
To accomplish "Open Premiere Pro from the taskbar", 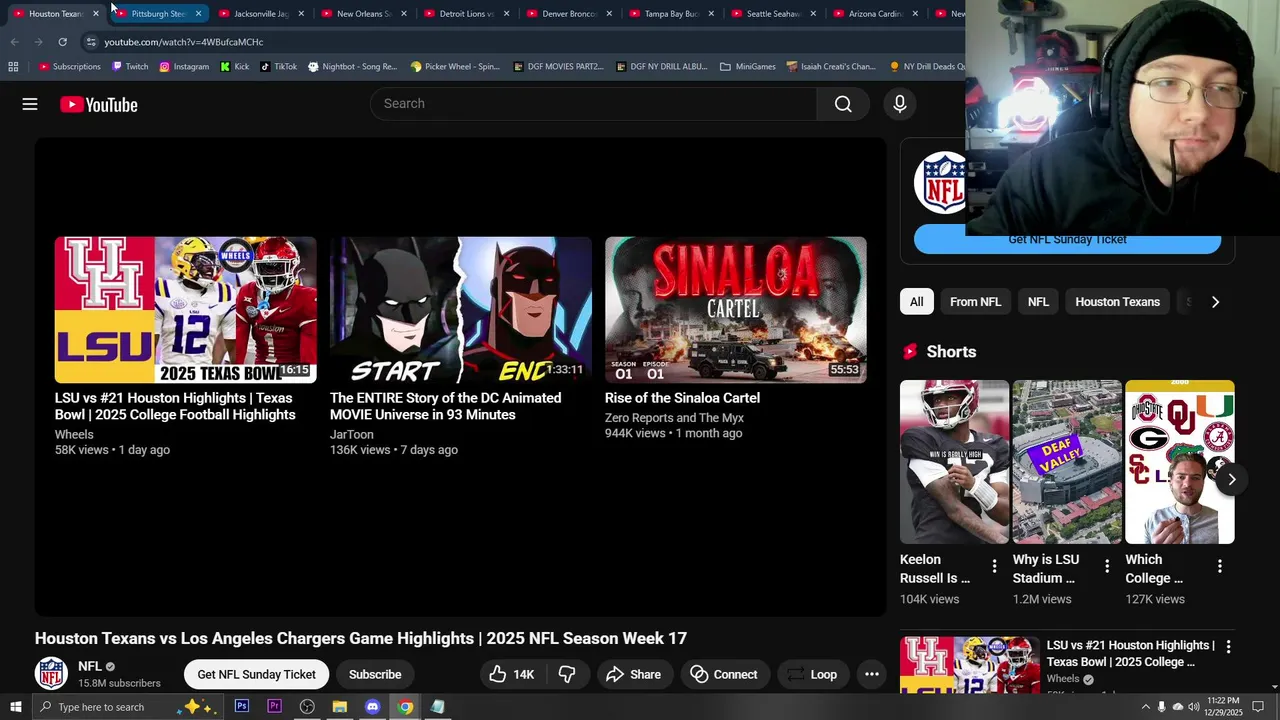I will (x=274, y=707).
